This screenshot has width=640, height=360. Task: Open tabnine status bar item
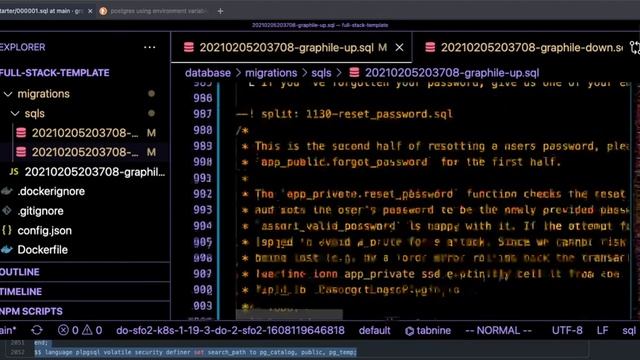click(x=428, y=330)
